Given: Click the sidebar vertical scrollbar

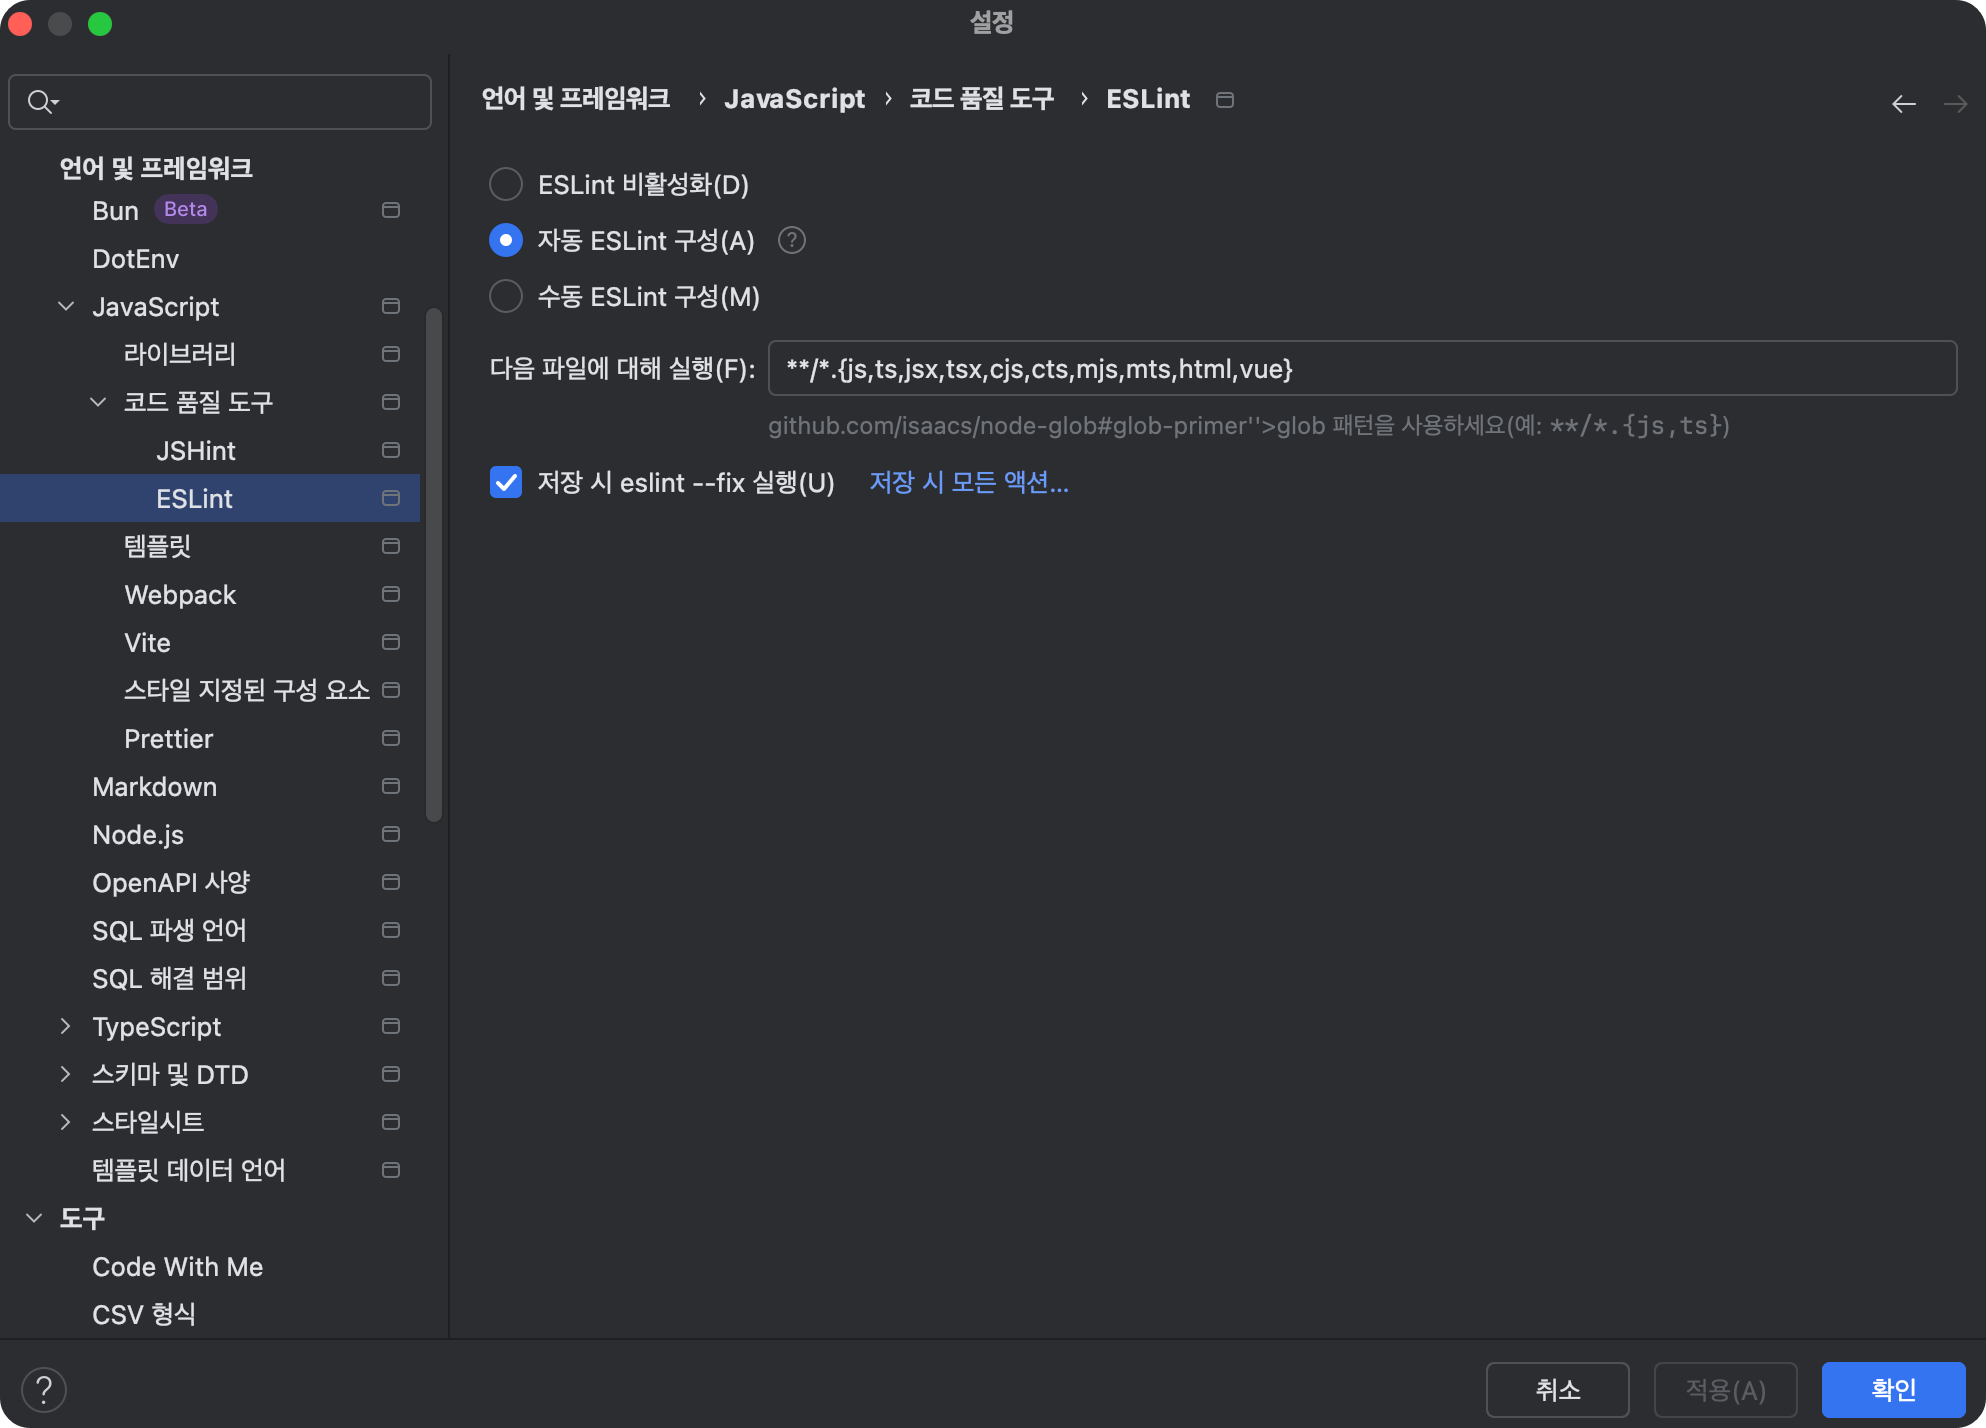Looking at the screenshot, I should coord(433,565).
